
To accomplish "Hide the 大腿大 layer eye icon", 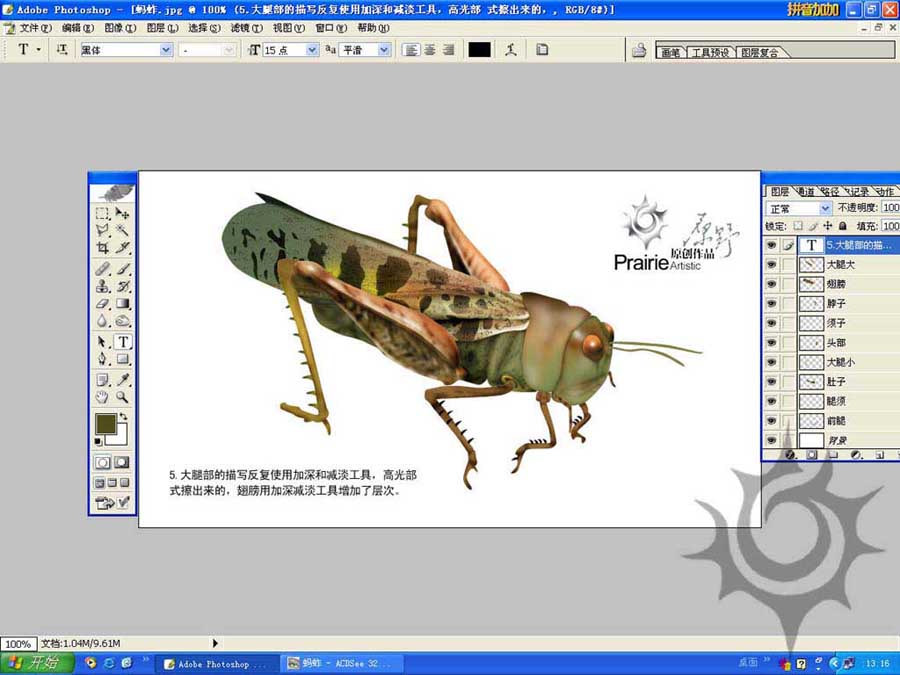I will [771, 265].
